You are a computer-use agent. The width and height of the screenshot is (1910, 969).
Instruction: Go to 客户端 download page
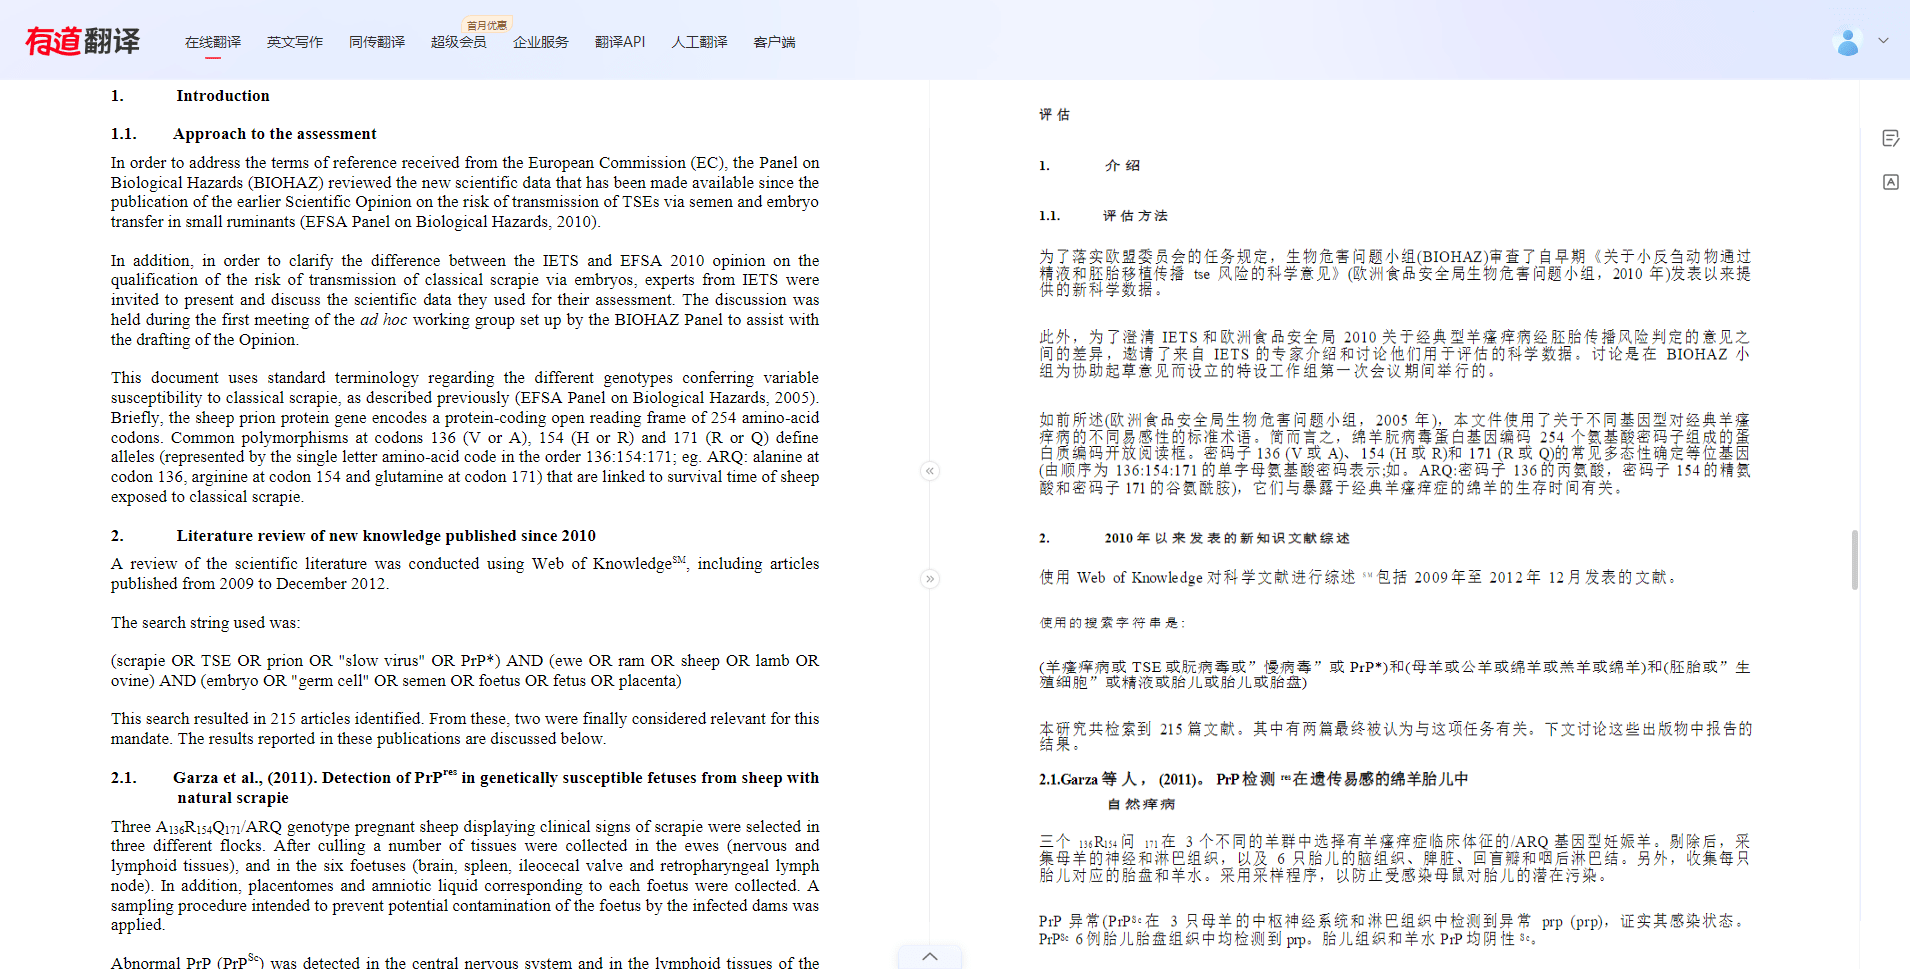coord(774,42)
